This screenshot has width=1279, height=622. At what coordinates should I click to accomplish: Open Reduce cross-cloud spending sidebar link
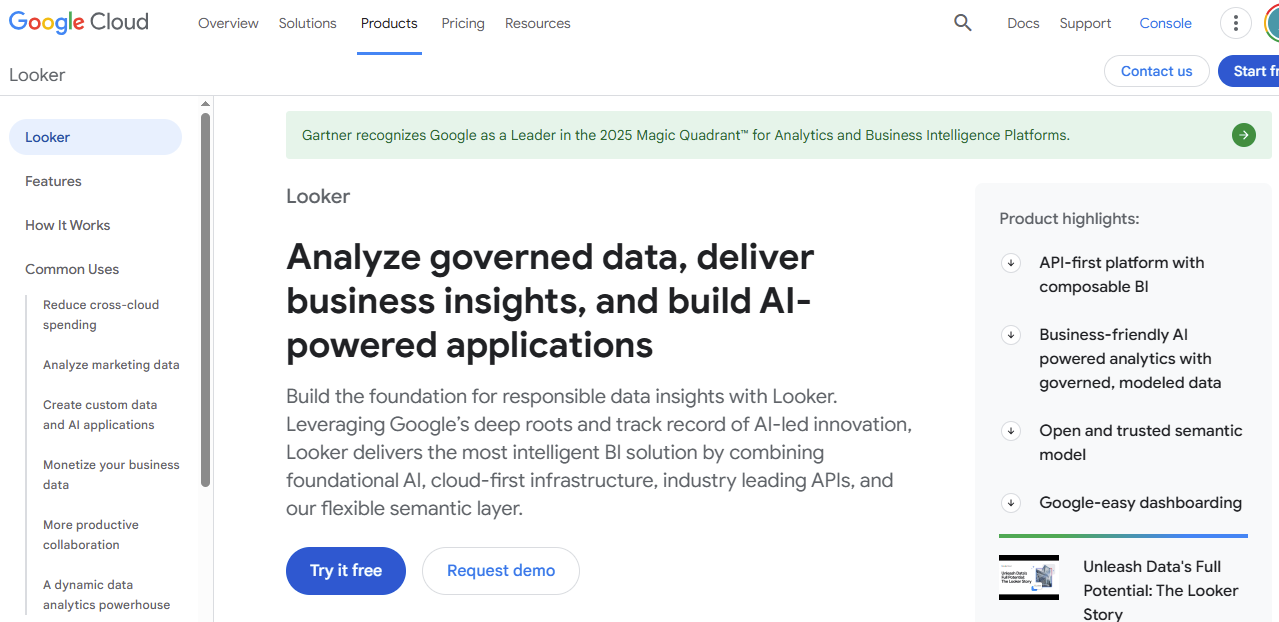pos(101,315)
